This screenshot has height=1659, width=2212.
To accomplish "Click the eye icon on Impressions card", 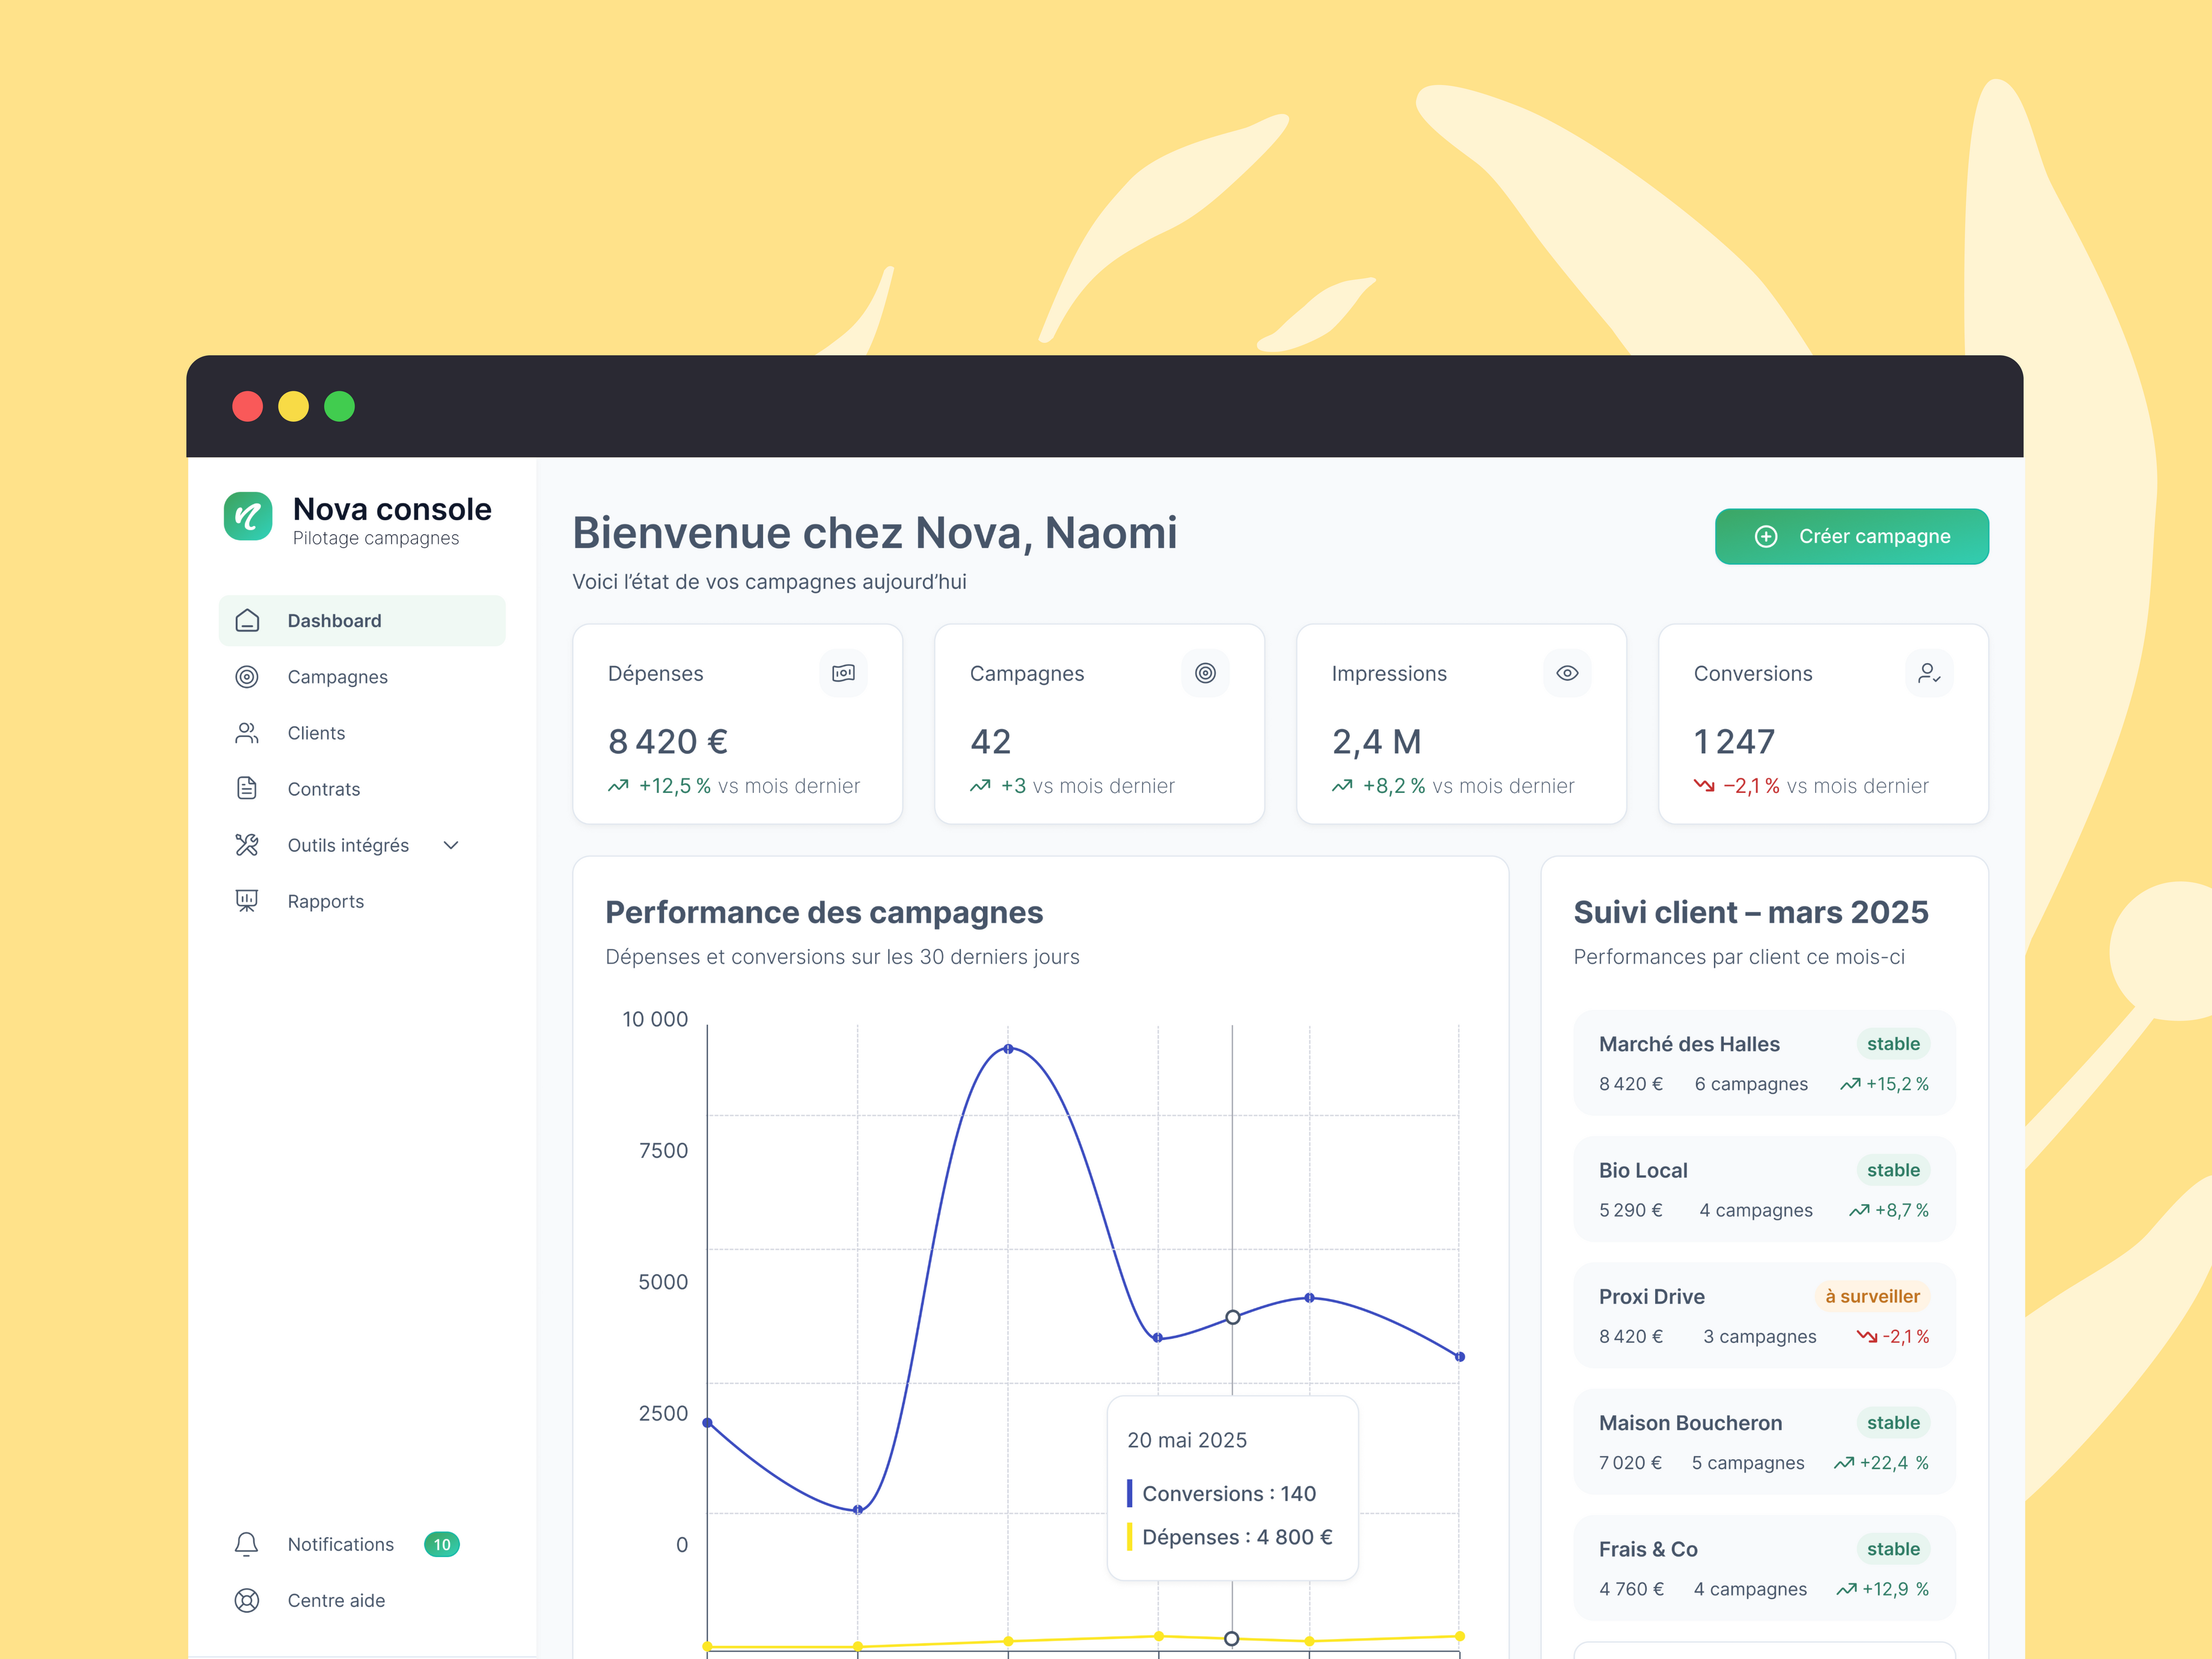I will (1567, 673).
